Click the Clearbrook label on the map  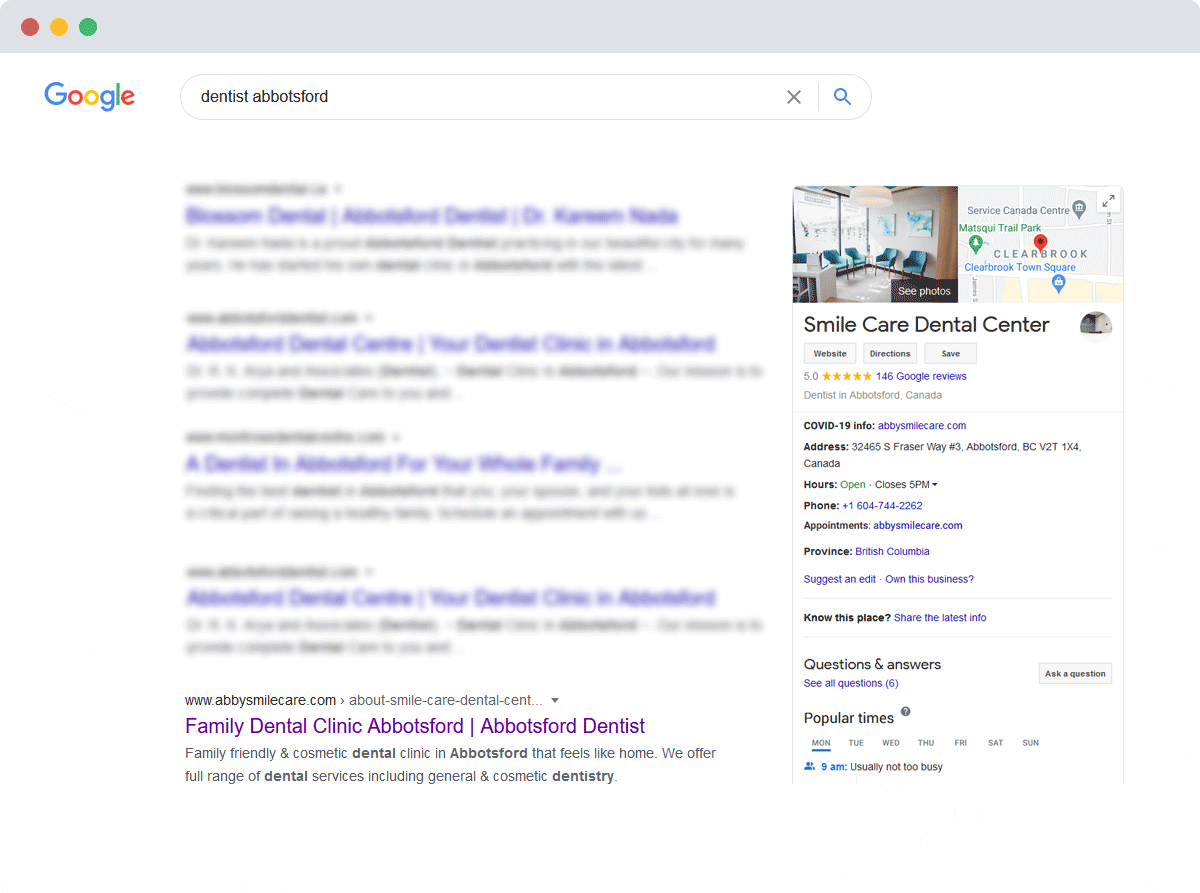pos(1040,255)
